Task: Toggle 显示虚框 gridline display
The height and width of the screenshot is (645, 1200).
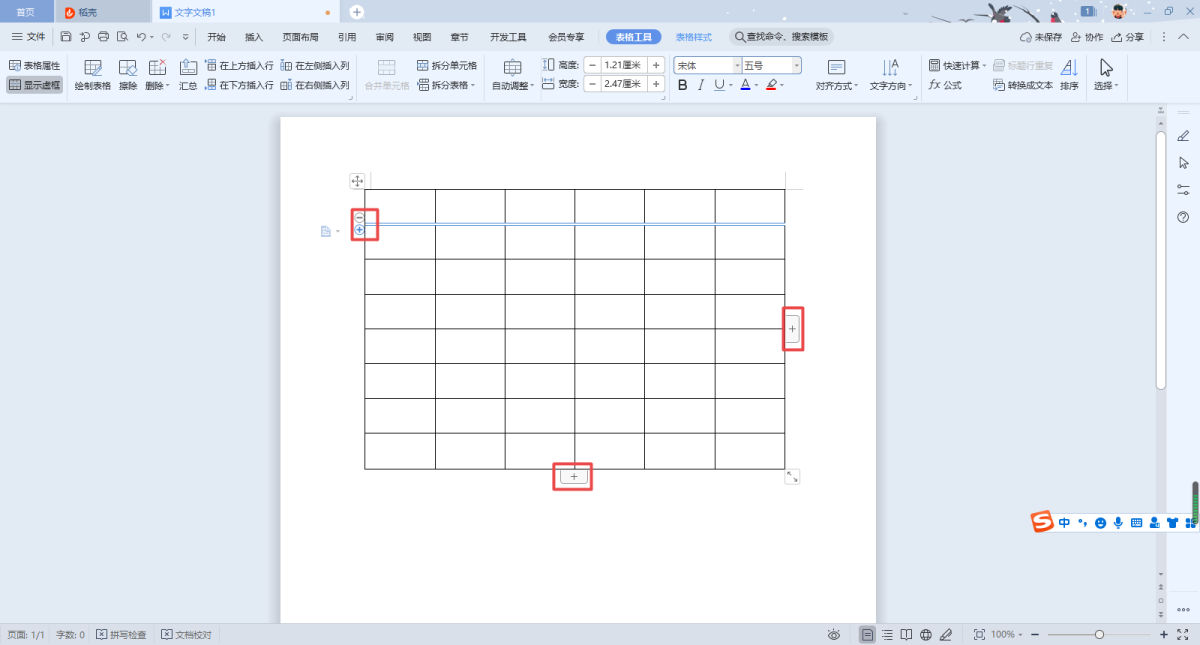Action: (x=34, y=85)
